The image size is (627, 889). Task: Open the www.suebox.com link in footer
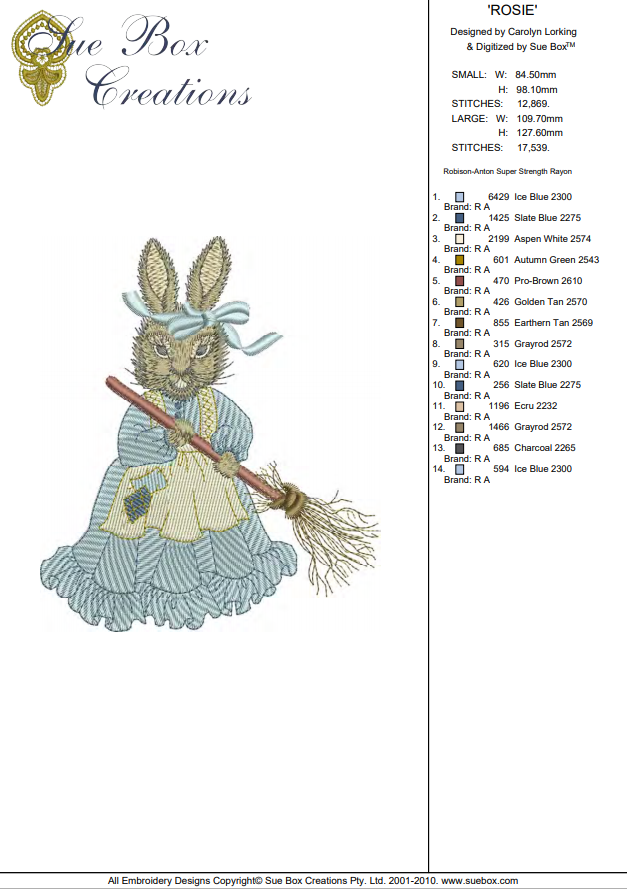point(480,880)
